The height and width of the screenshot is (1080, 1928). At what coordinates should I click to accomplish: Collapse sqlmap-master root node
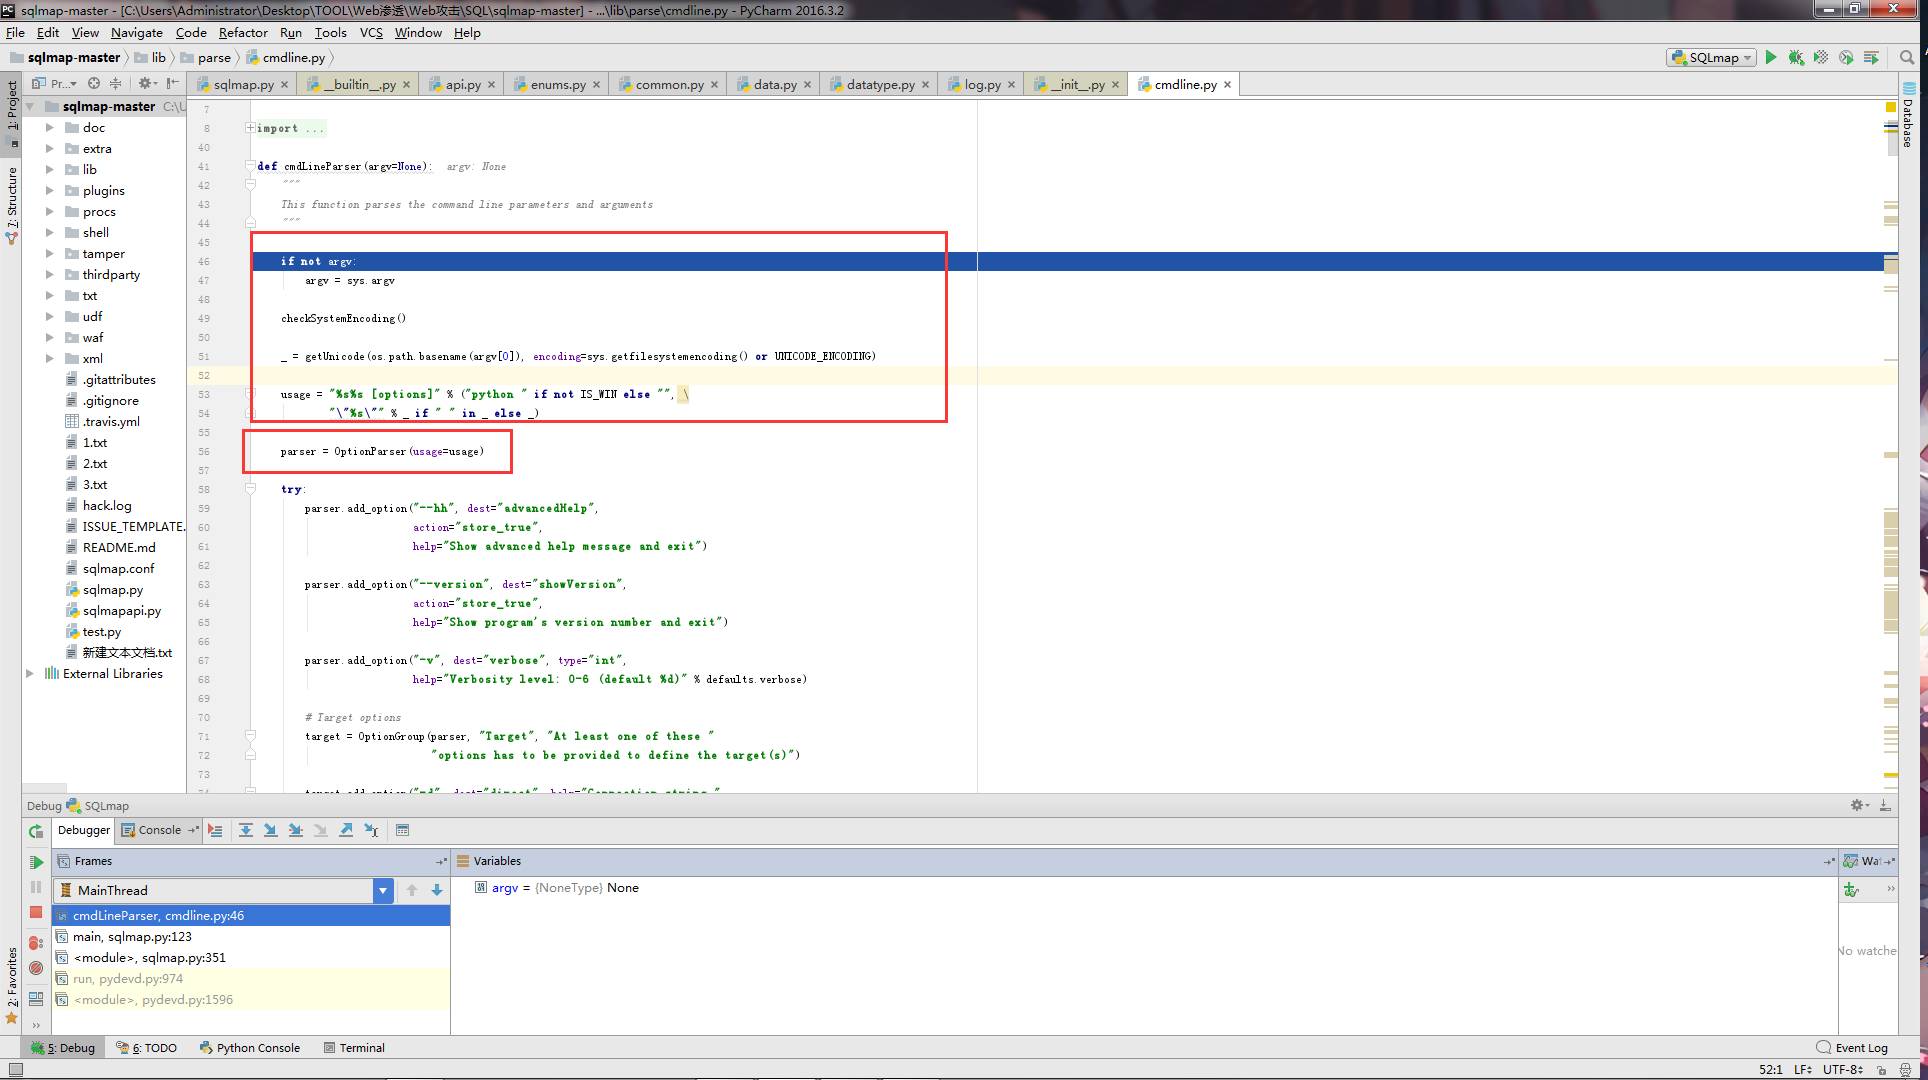[x=30, y=107]
